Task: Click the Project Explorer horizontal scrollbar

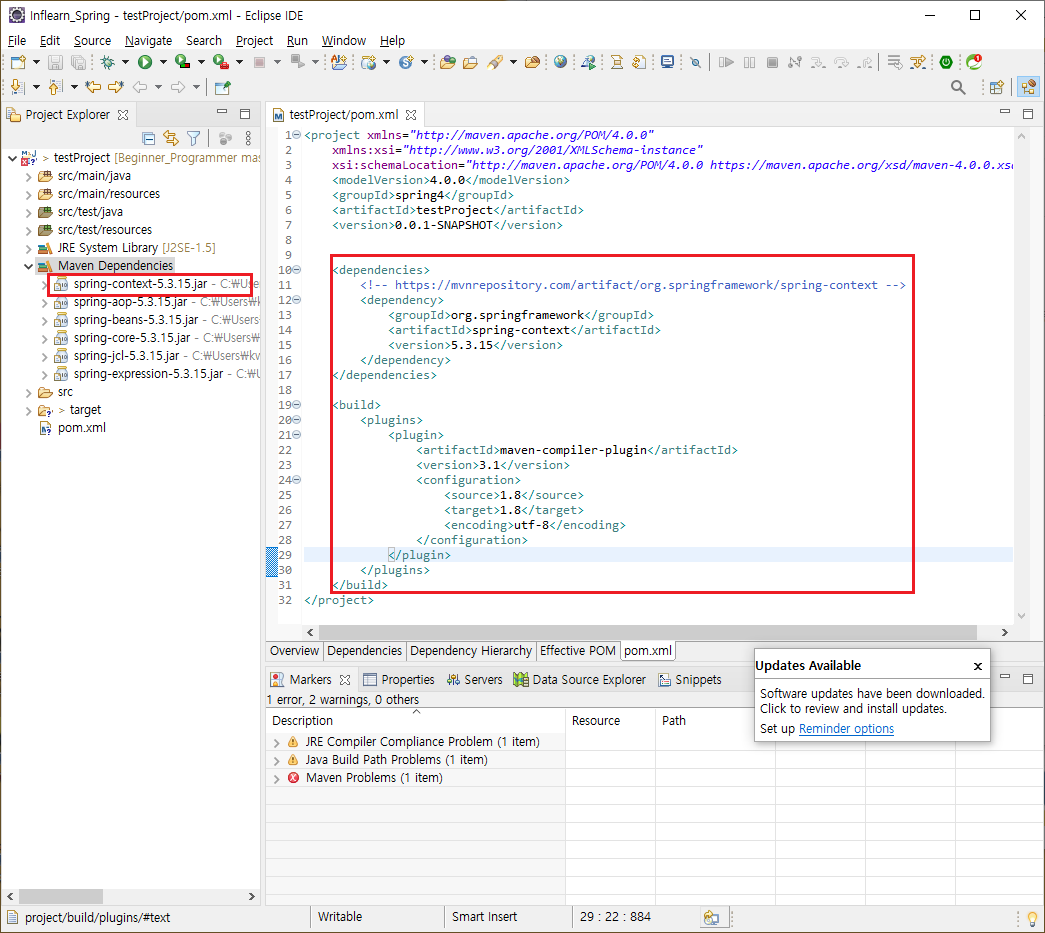Action: pyautogui.click(x=61, y=896)
